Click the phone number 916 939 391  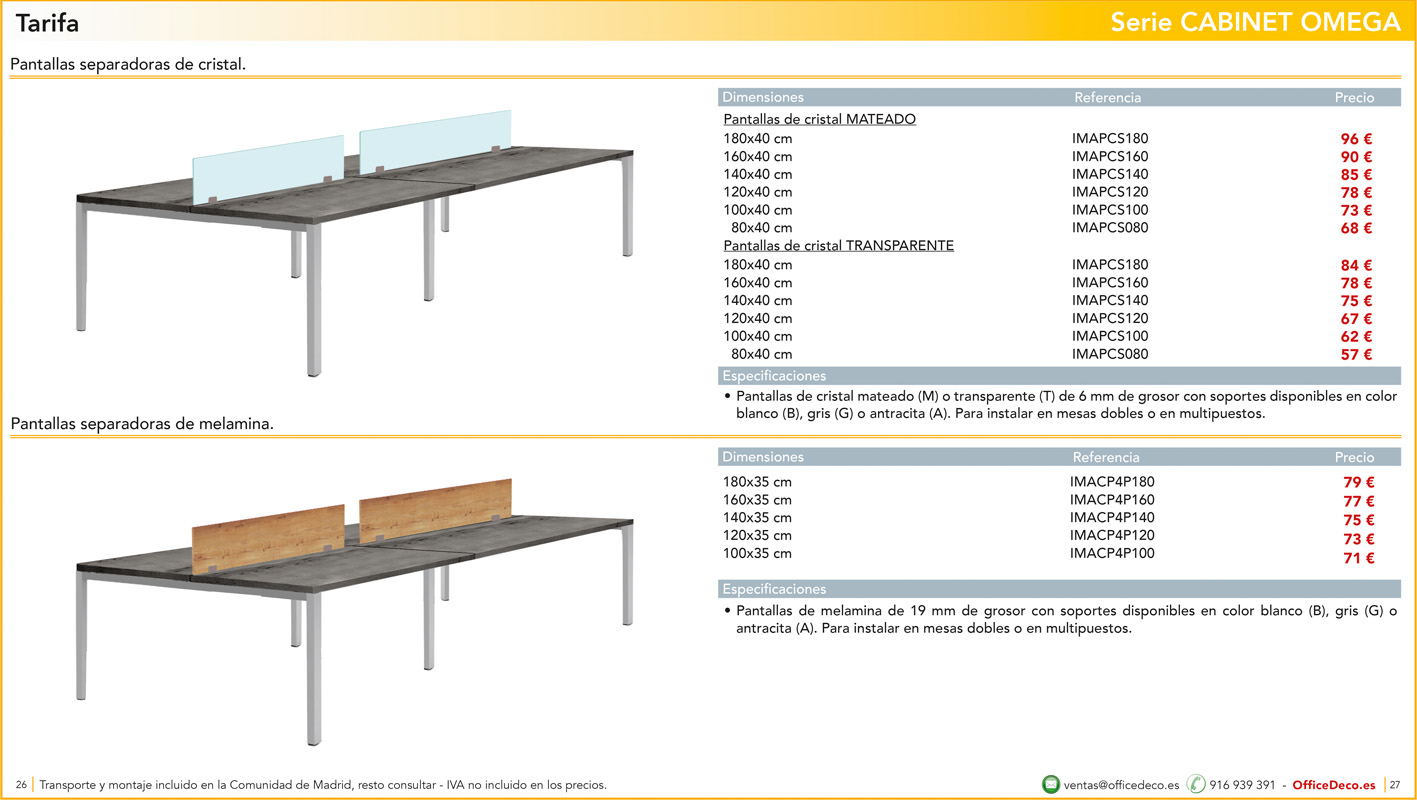tap(1243, 785)
